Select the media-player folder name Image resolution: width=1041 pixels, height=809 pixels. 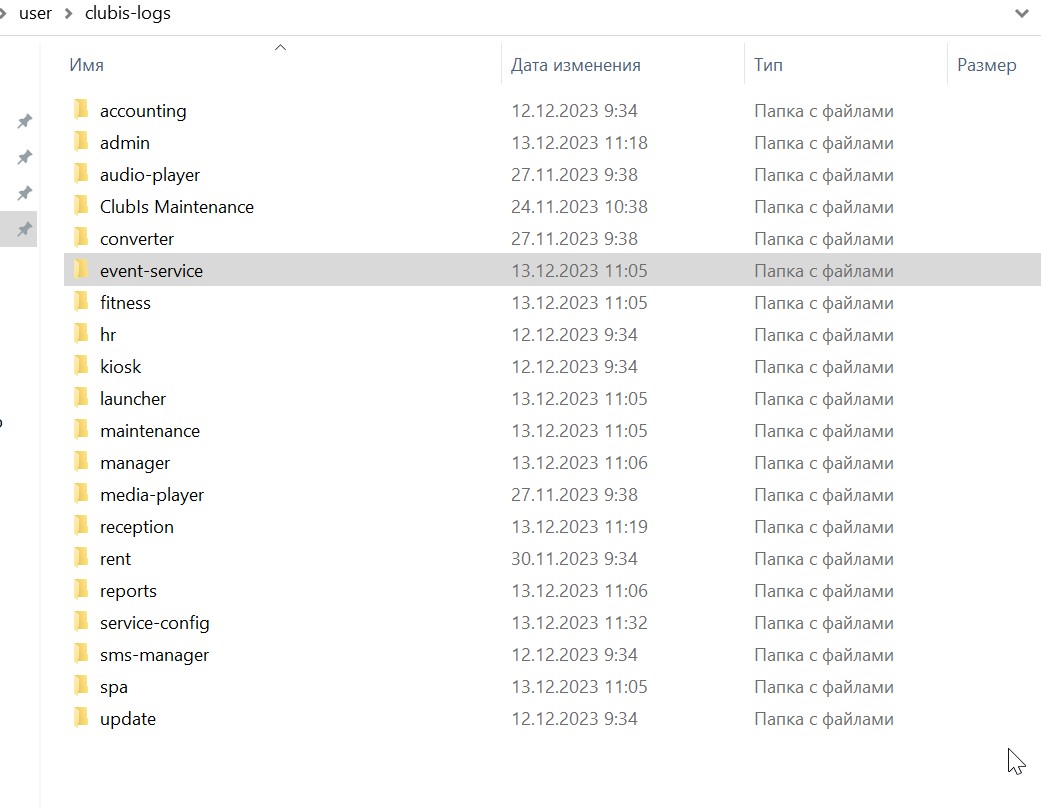point(152,495)
